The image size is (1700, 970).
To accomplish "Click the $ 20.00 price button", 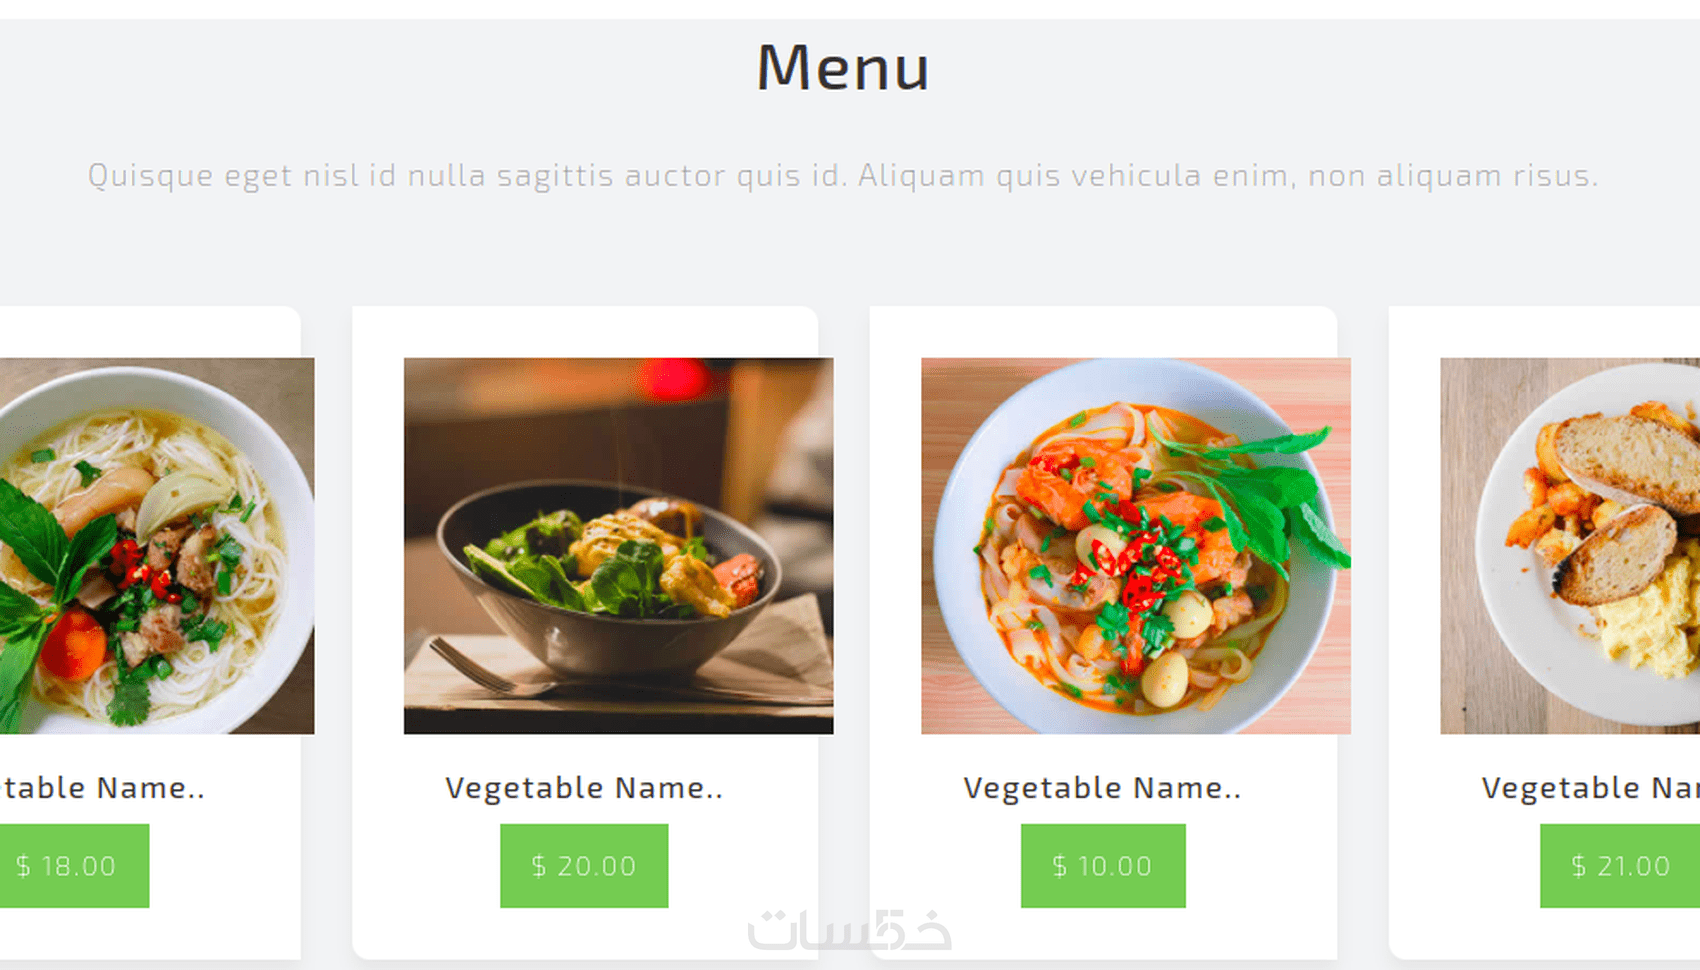I will point(584,866).
